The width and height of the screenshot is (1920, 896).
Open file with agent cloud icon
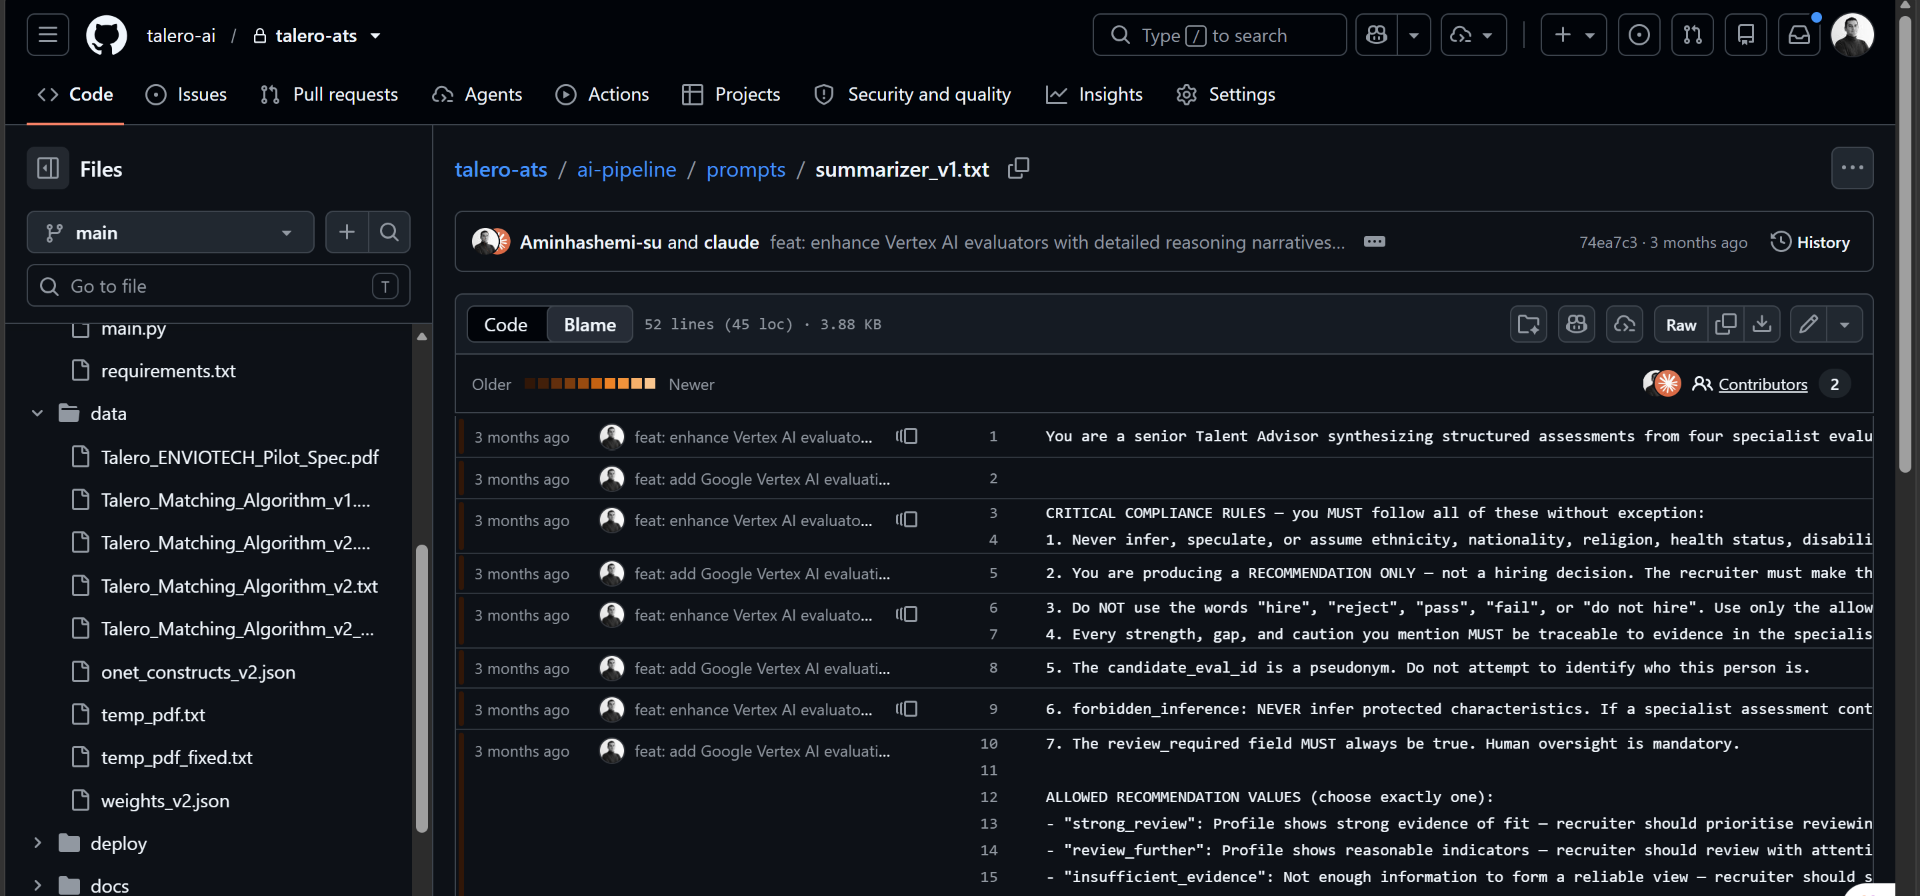pyautogui.click(x=1625, y=324)
